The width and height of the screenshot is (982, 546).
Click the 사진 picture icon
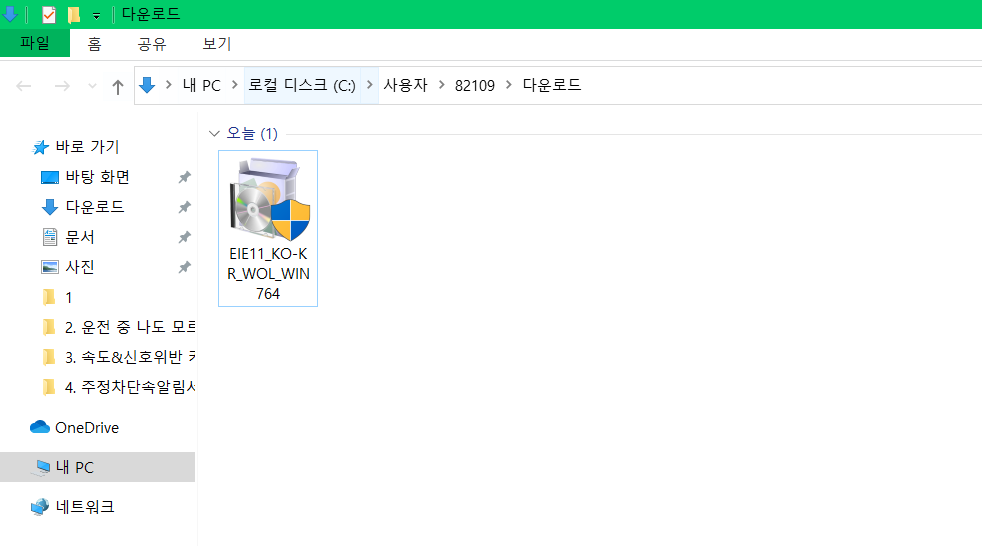(49, 267)
